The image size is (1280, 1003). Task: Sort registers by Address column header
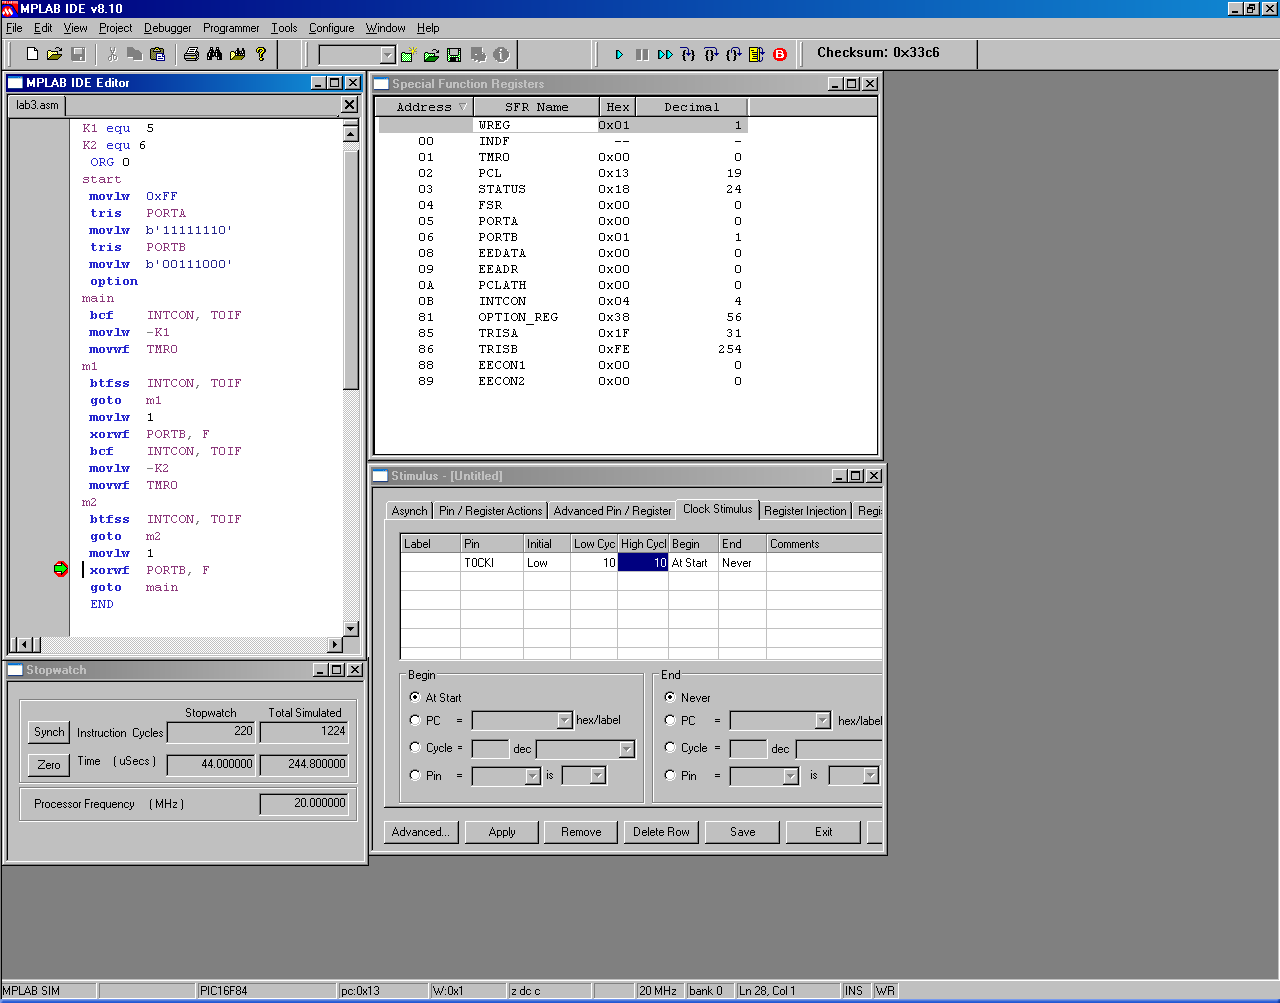pos(424,107)
